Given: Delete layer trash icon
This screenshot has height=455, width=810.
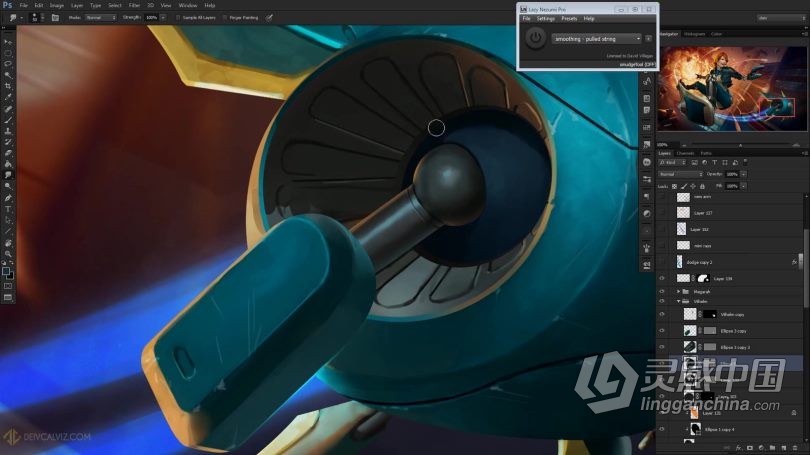Looking at the screenshot, I should 795,448.
